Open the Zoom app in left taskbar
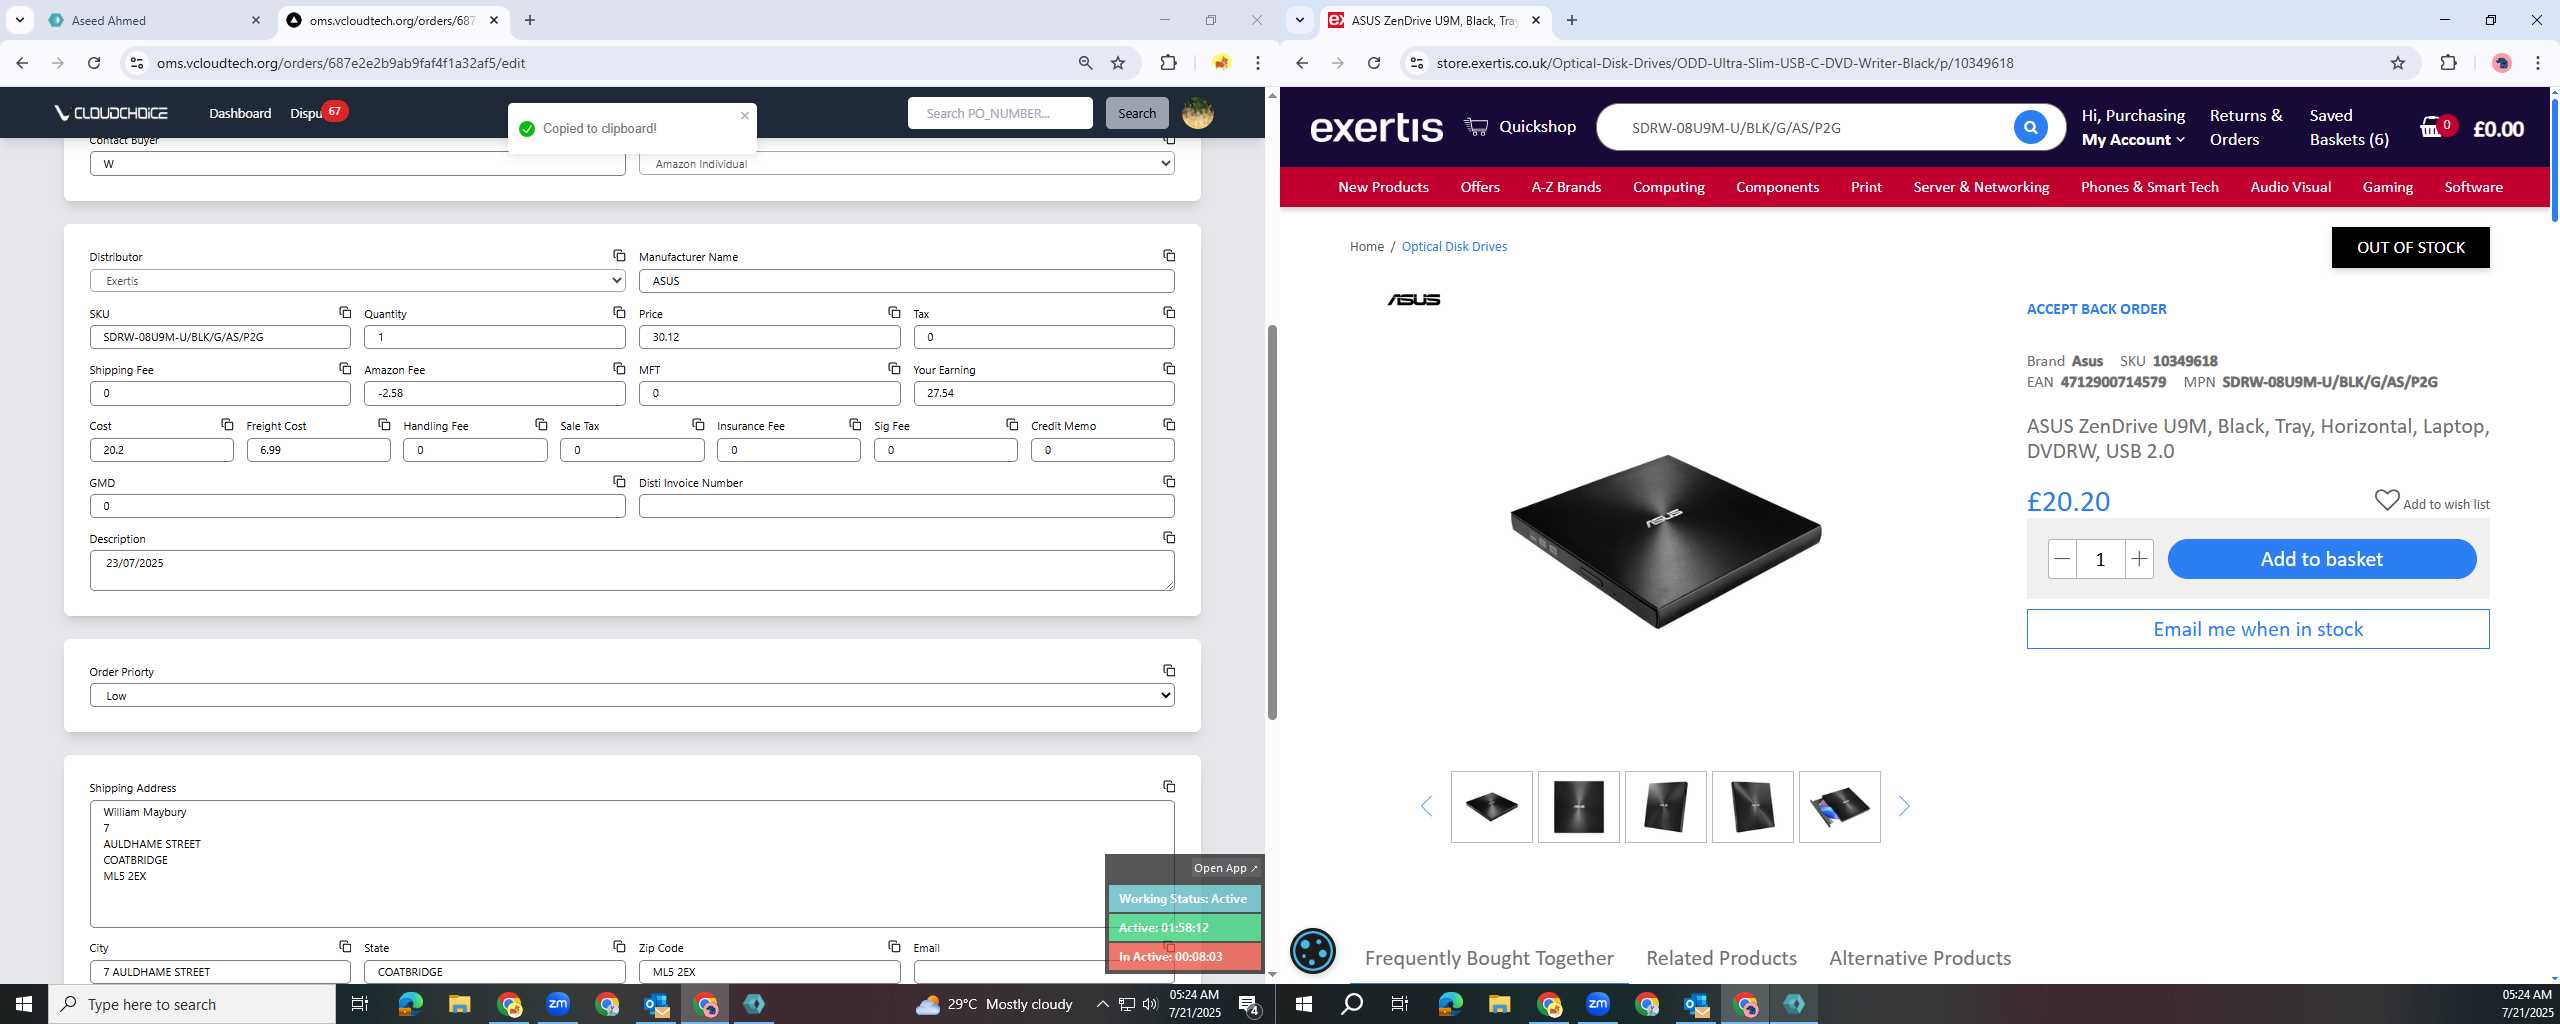 [x=557, y=1004]
